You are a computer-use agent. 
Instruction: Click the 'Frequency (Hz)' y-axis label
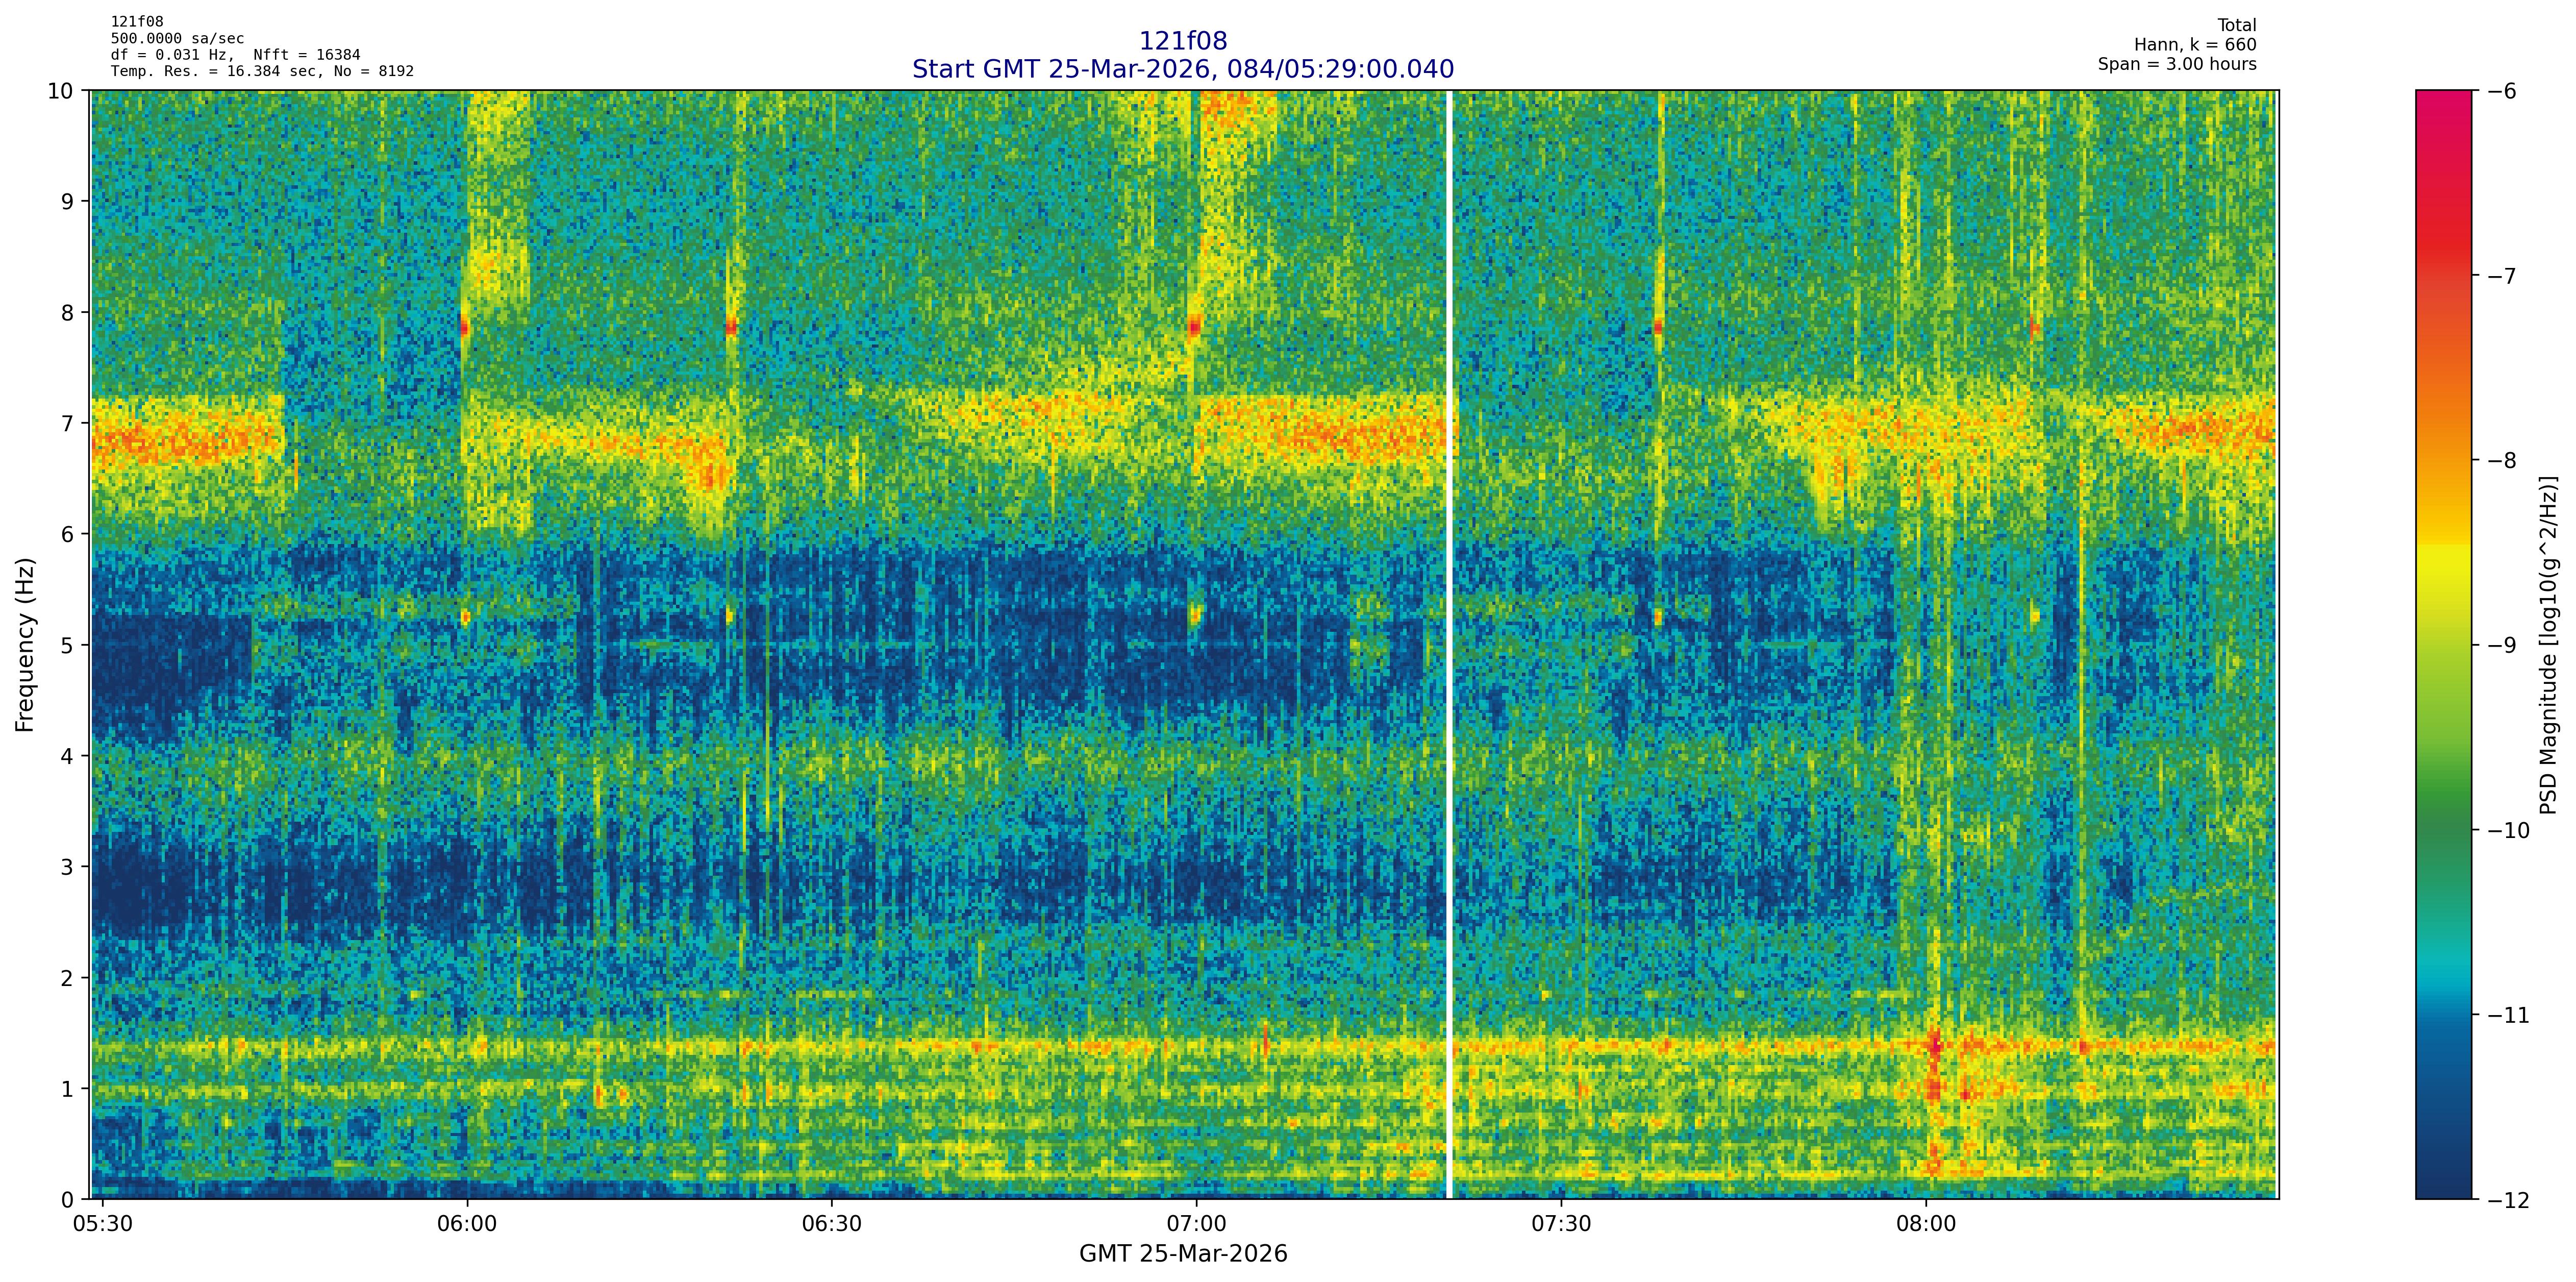[x=25, y=645]
